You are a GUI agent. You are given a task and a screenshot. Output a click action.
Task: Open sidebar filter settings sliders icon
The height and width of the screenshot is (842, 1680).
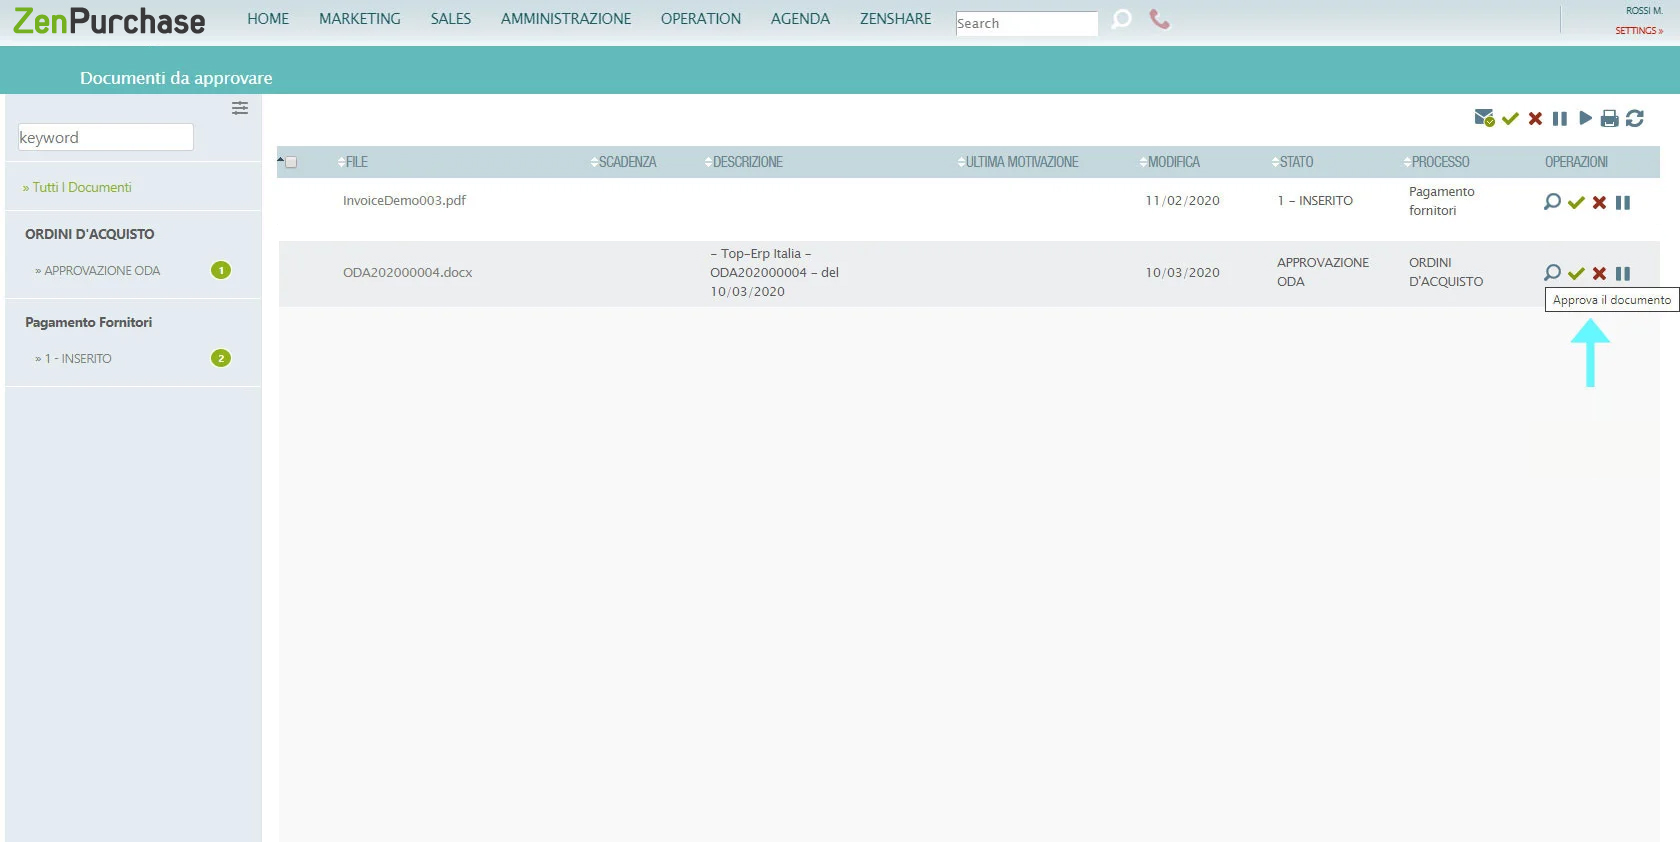240,108
